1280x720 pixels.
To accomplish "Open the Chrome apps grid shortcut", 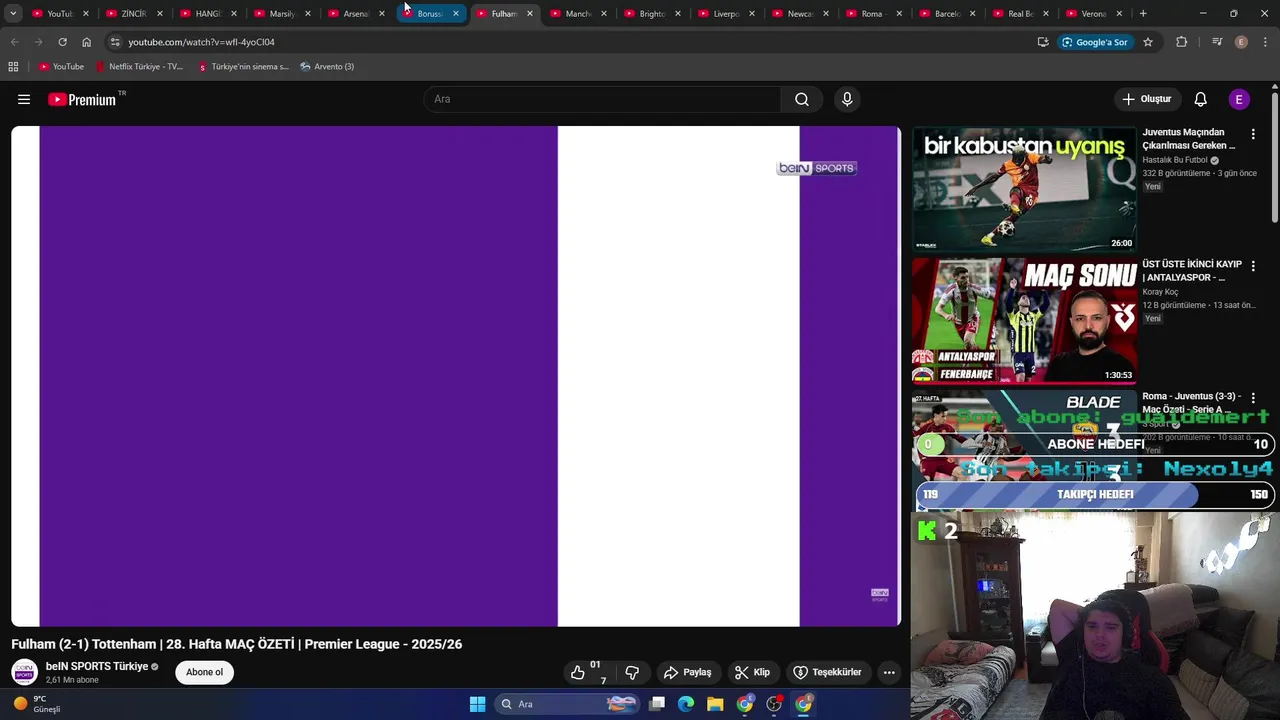I will tap(13, 67).
